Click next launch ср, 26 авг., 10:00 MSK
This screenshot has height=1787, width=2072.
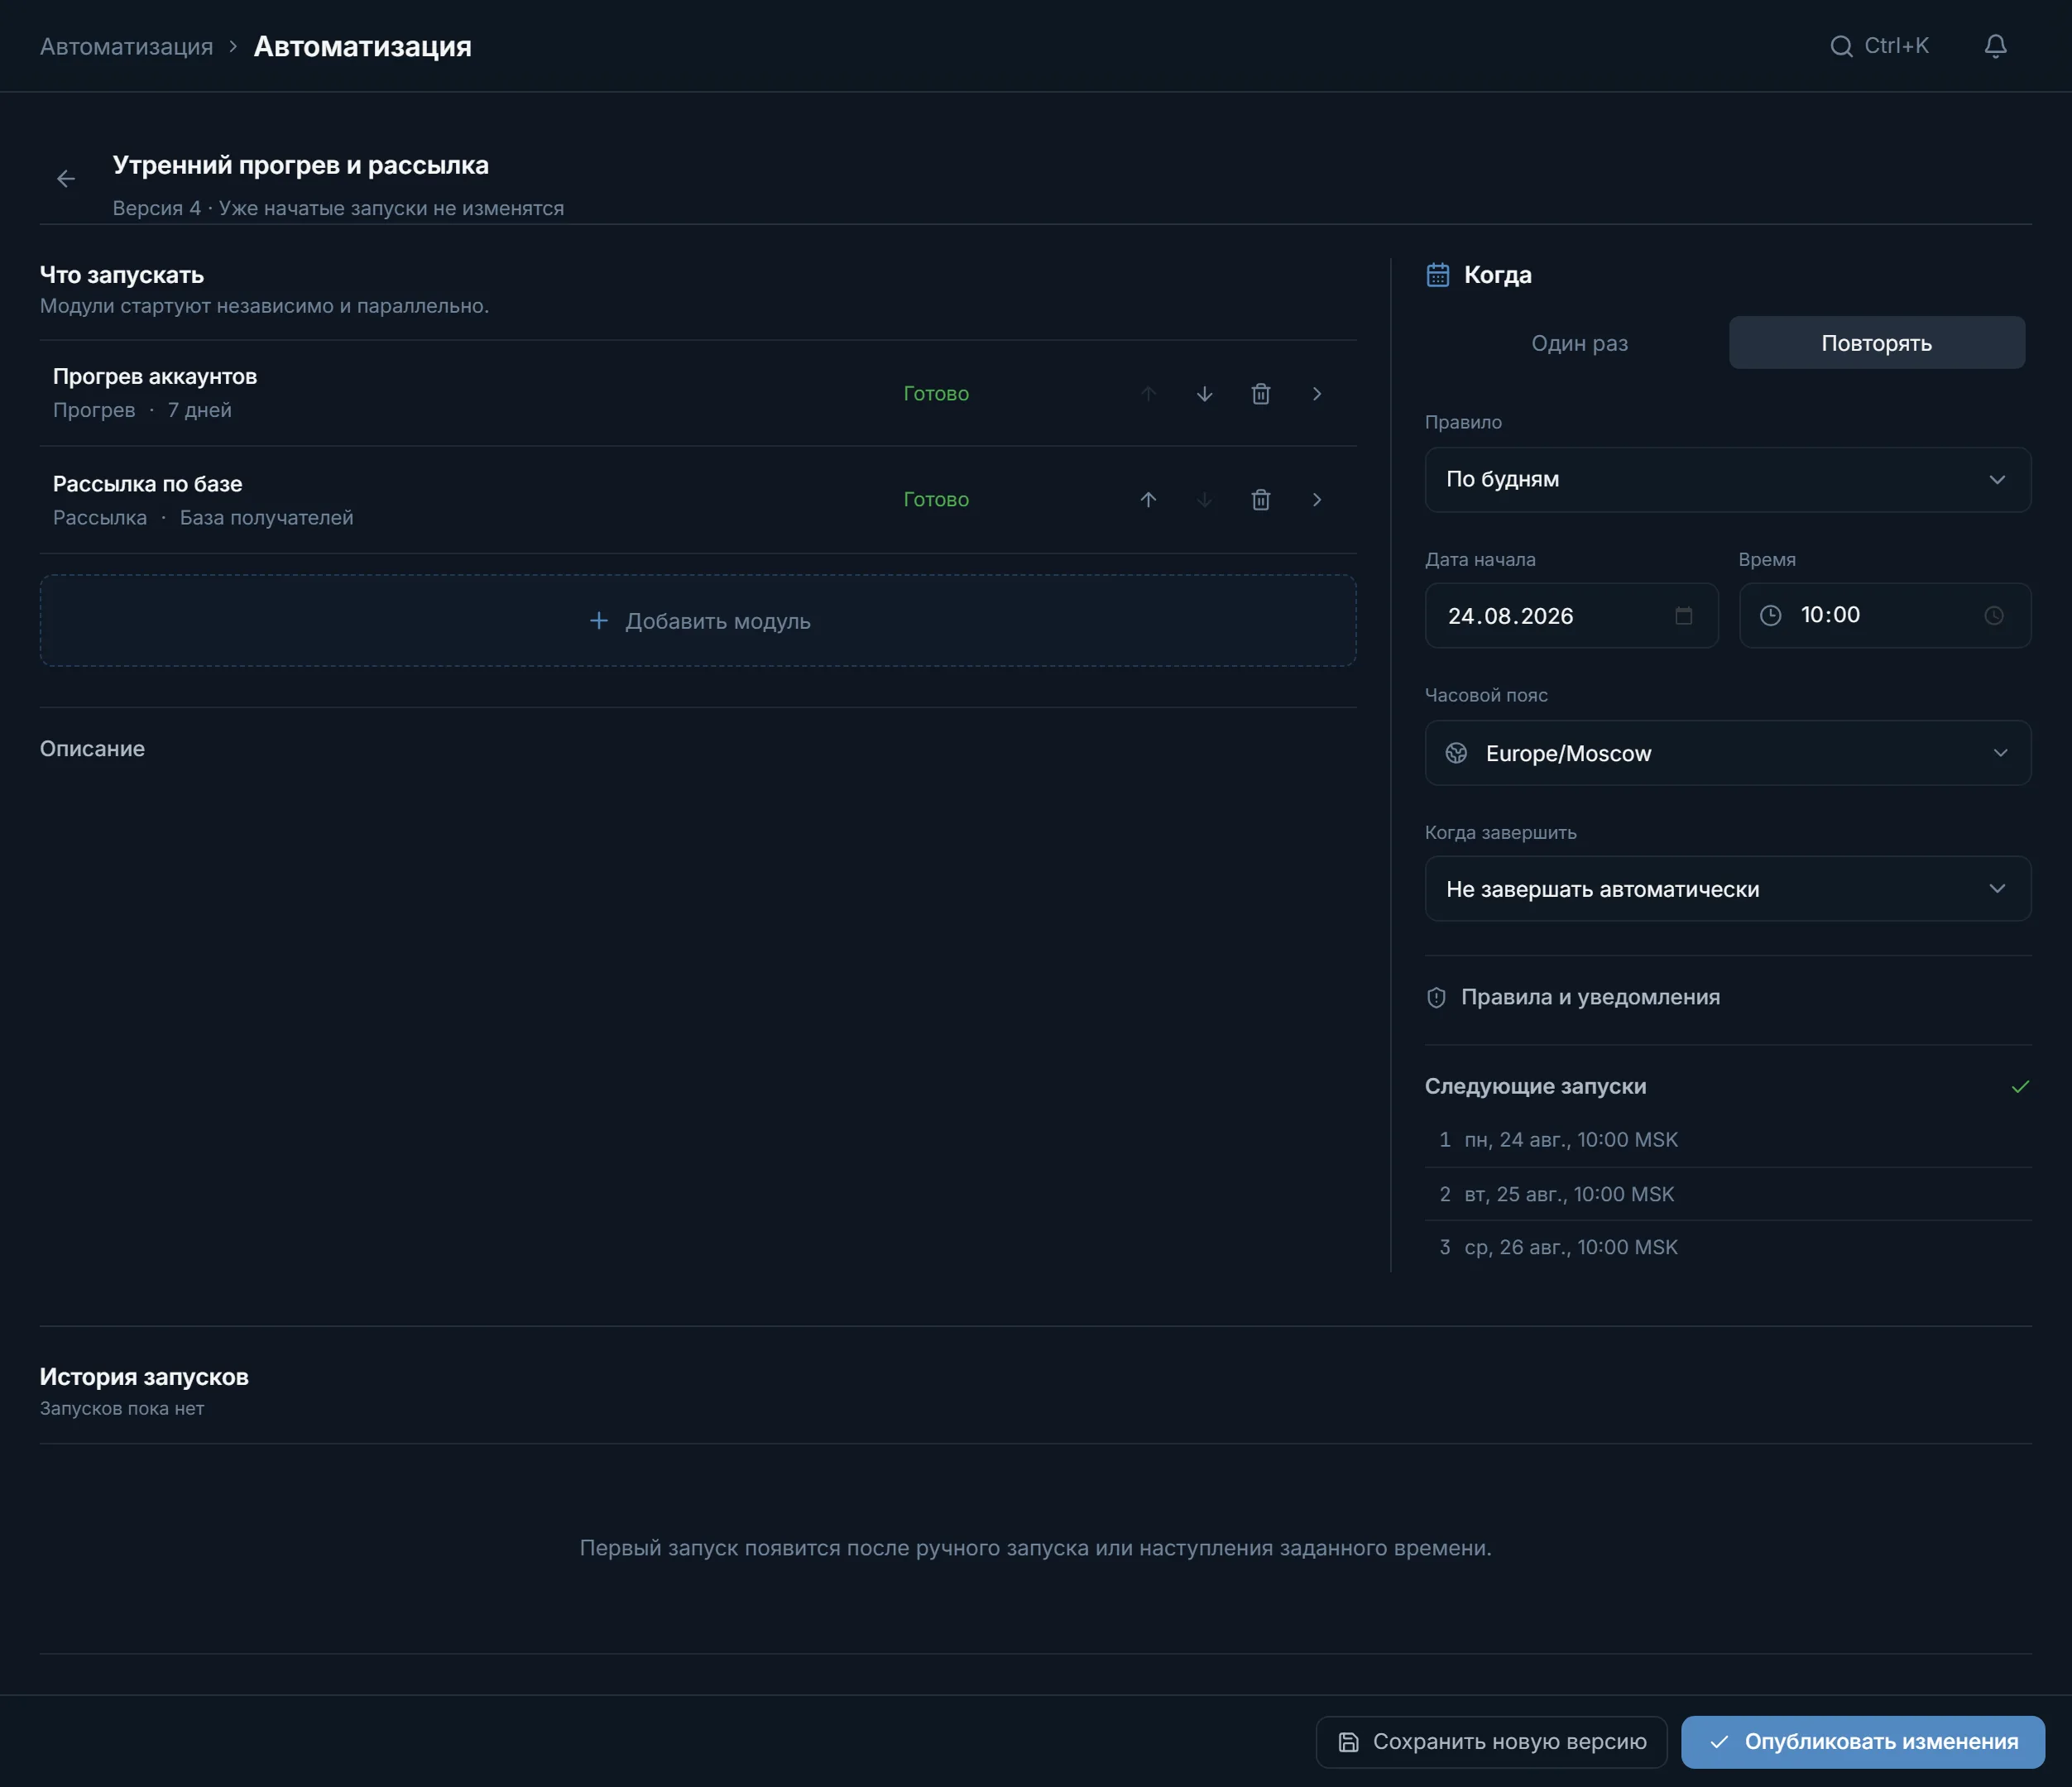(x=1571, y=1248)
